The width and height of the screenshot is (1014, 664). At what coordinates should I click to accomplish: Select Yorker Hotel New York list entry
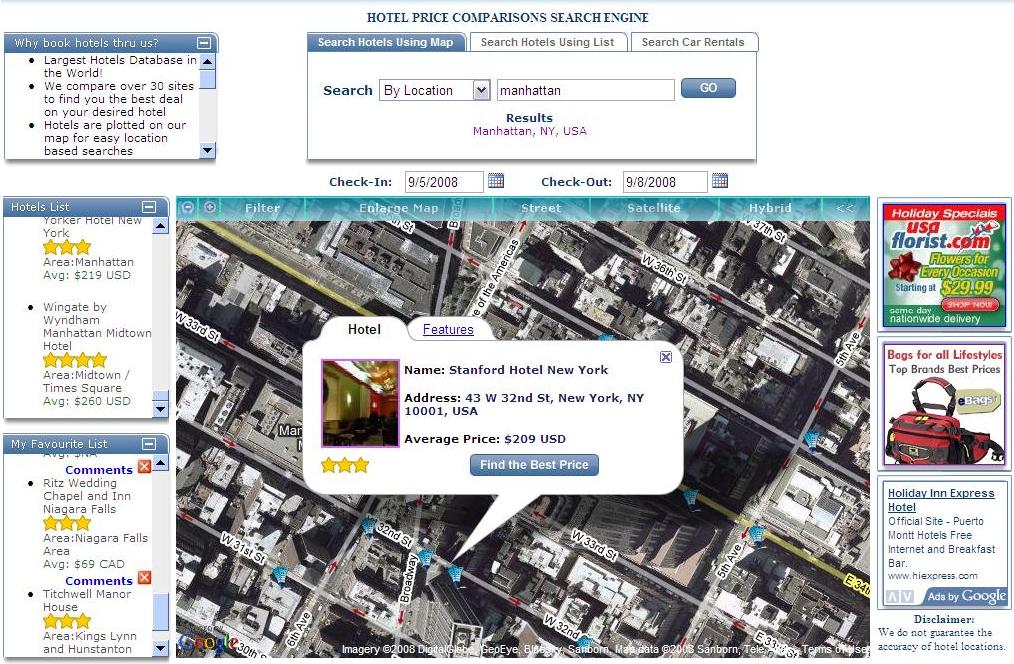pyautogui.click(x=92, y=226)
